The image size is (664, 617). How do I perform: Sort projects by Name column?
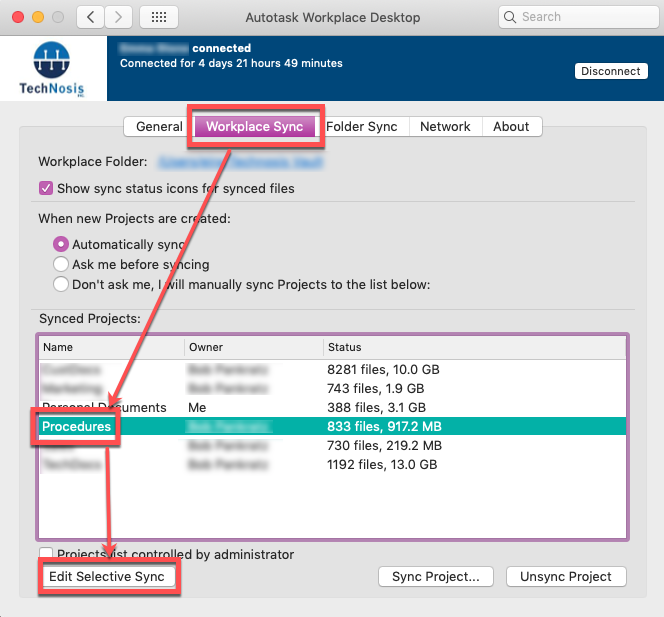[x=112, y=347]
